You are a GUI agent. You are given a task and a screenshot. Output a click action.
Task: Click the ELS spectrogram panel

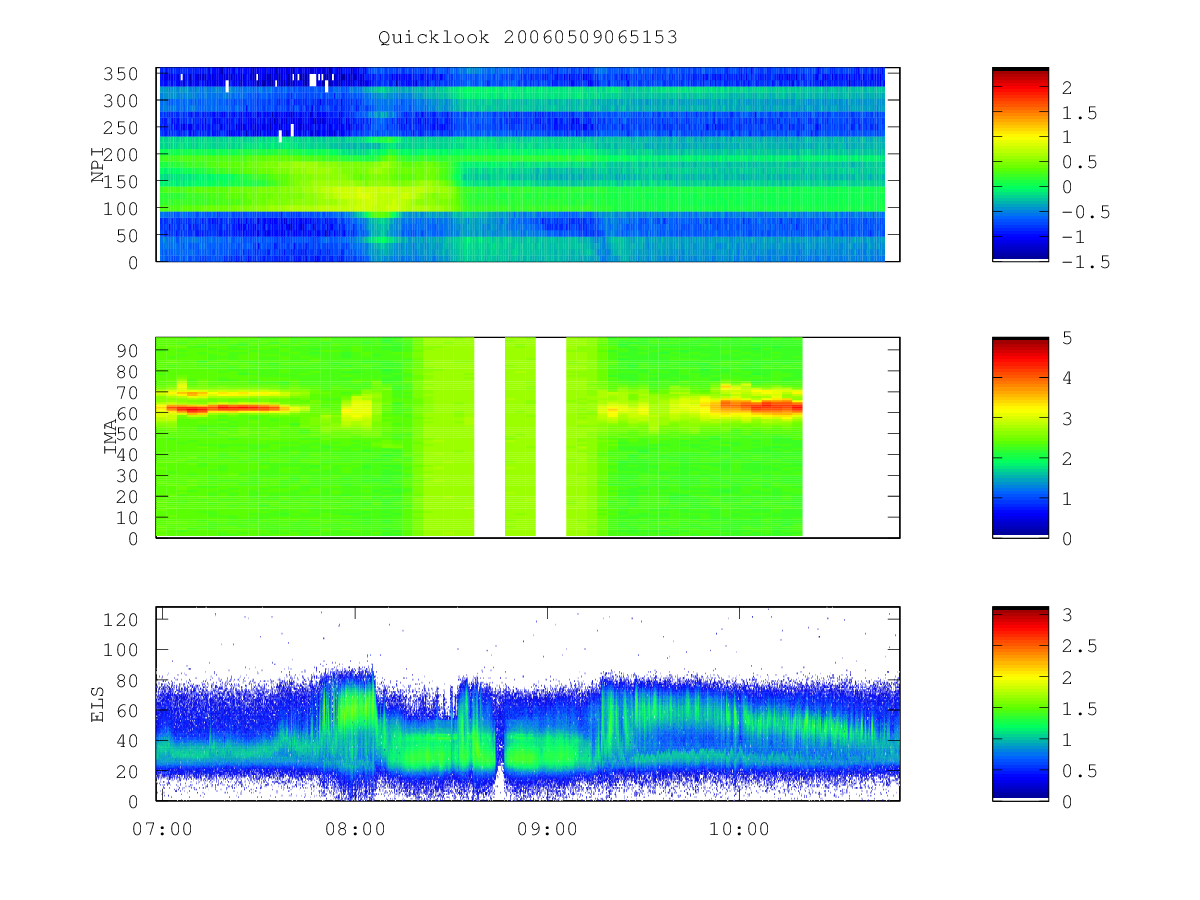528,703
